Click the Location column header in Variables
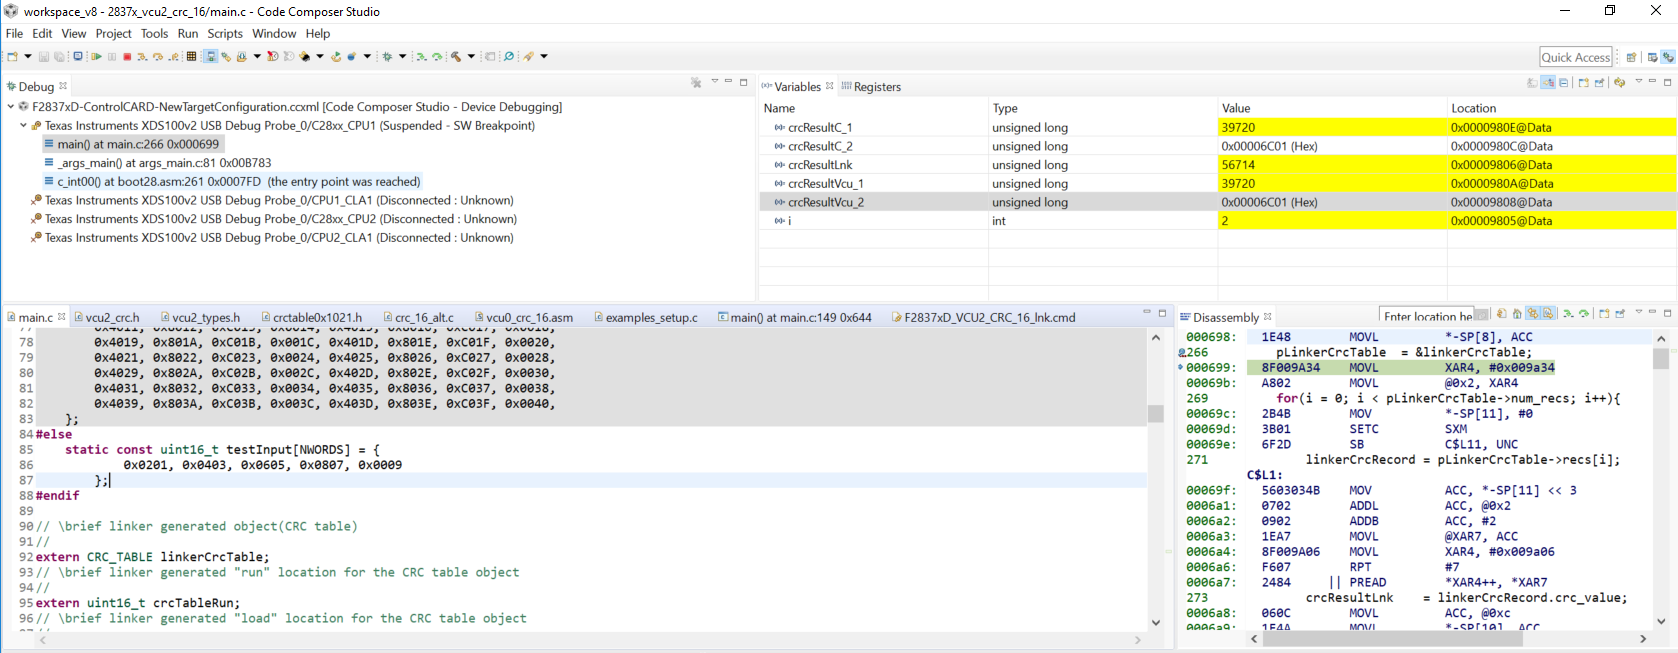The height and width of the screenshot is (653, 1678). click(1561, 108)
